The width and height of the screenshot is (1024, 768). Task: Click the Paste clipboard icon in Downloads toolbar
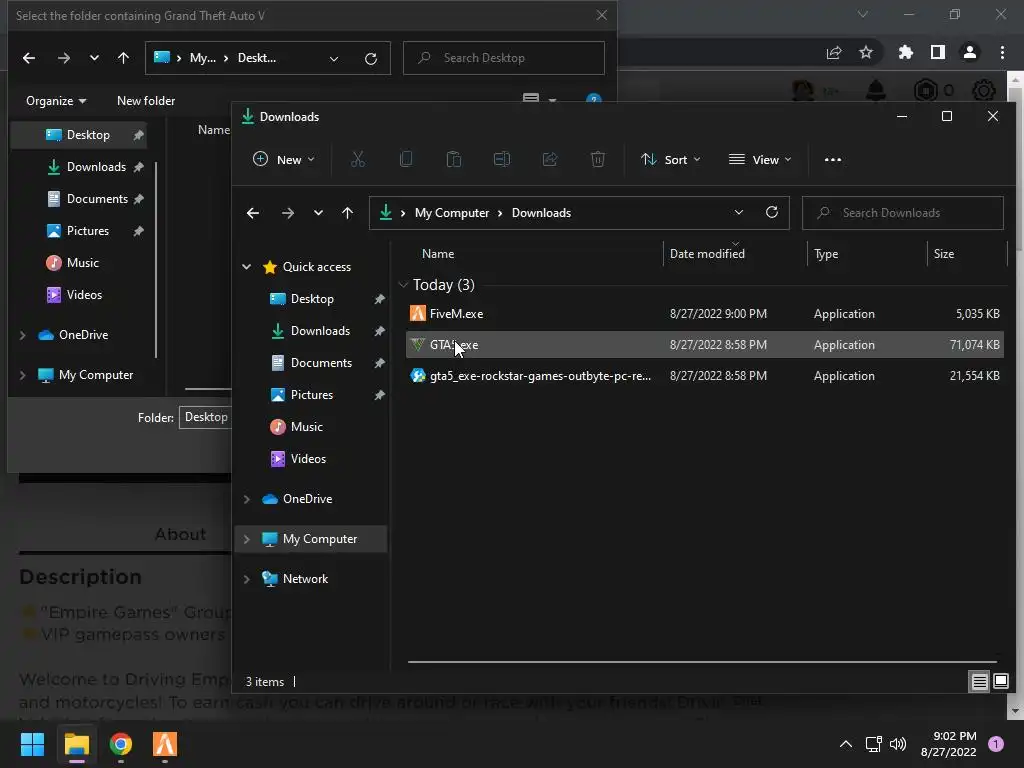[454, 159]
